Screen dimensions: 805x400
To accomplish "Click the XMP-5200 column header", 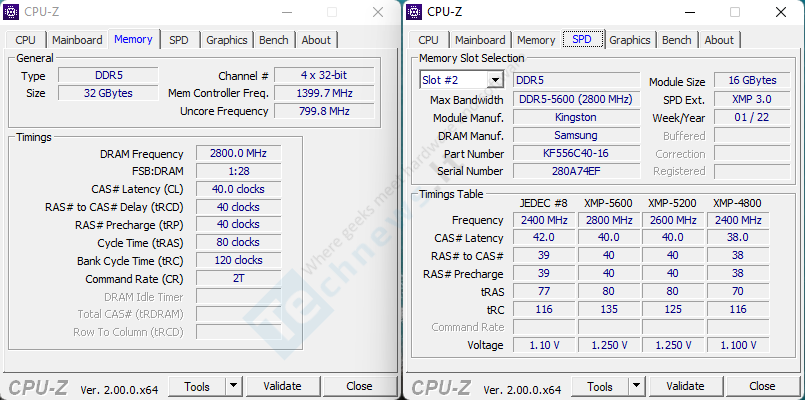I will click(x=673, y=203).
